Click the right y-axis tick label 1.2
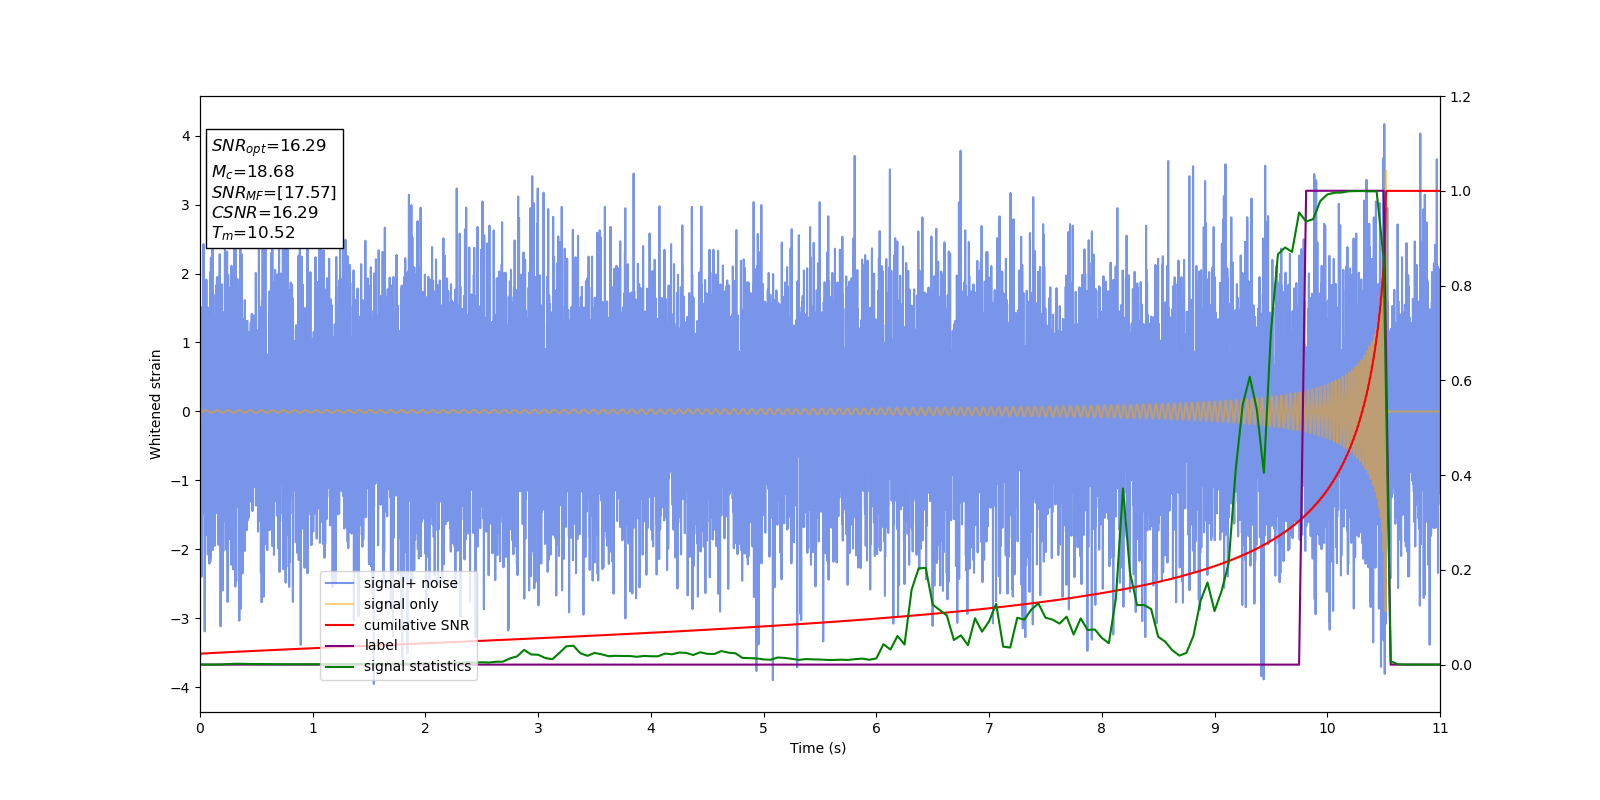 1460,97
